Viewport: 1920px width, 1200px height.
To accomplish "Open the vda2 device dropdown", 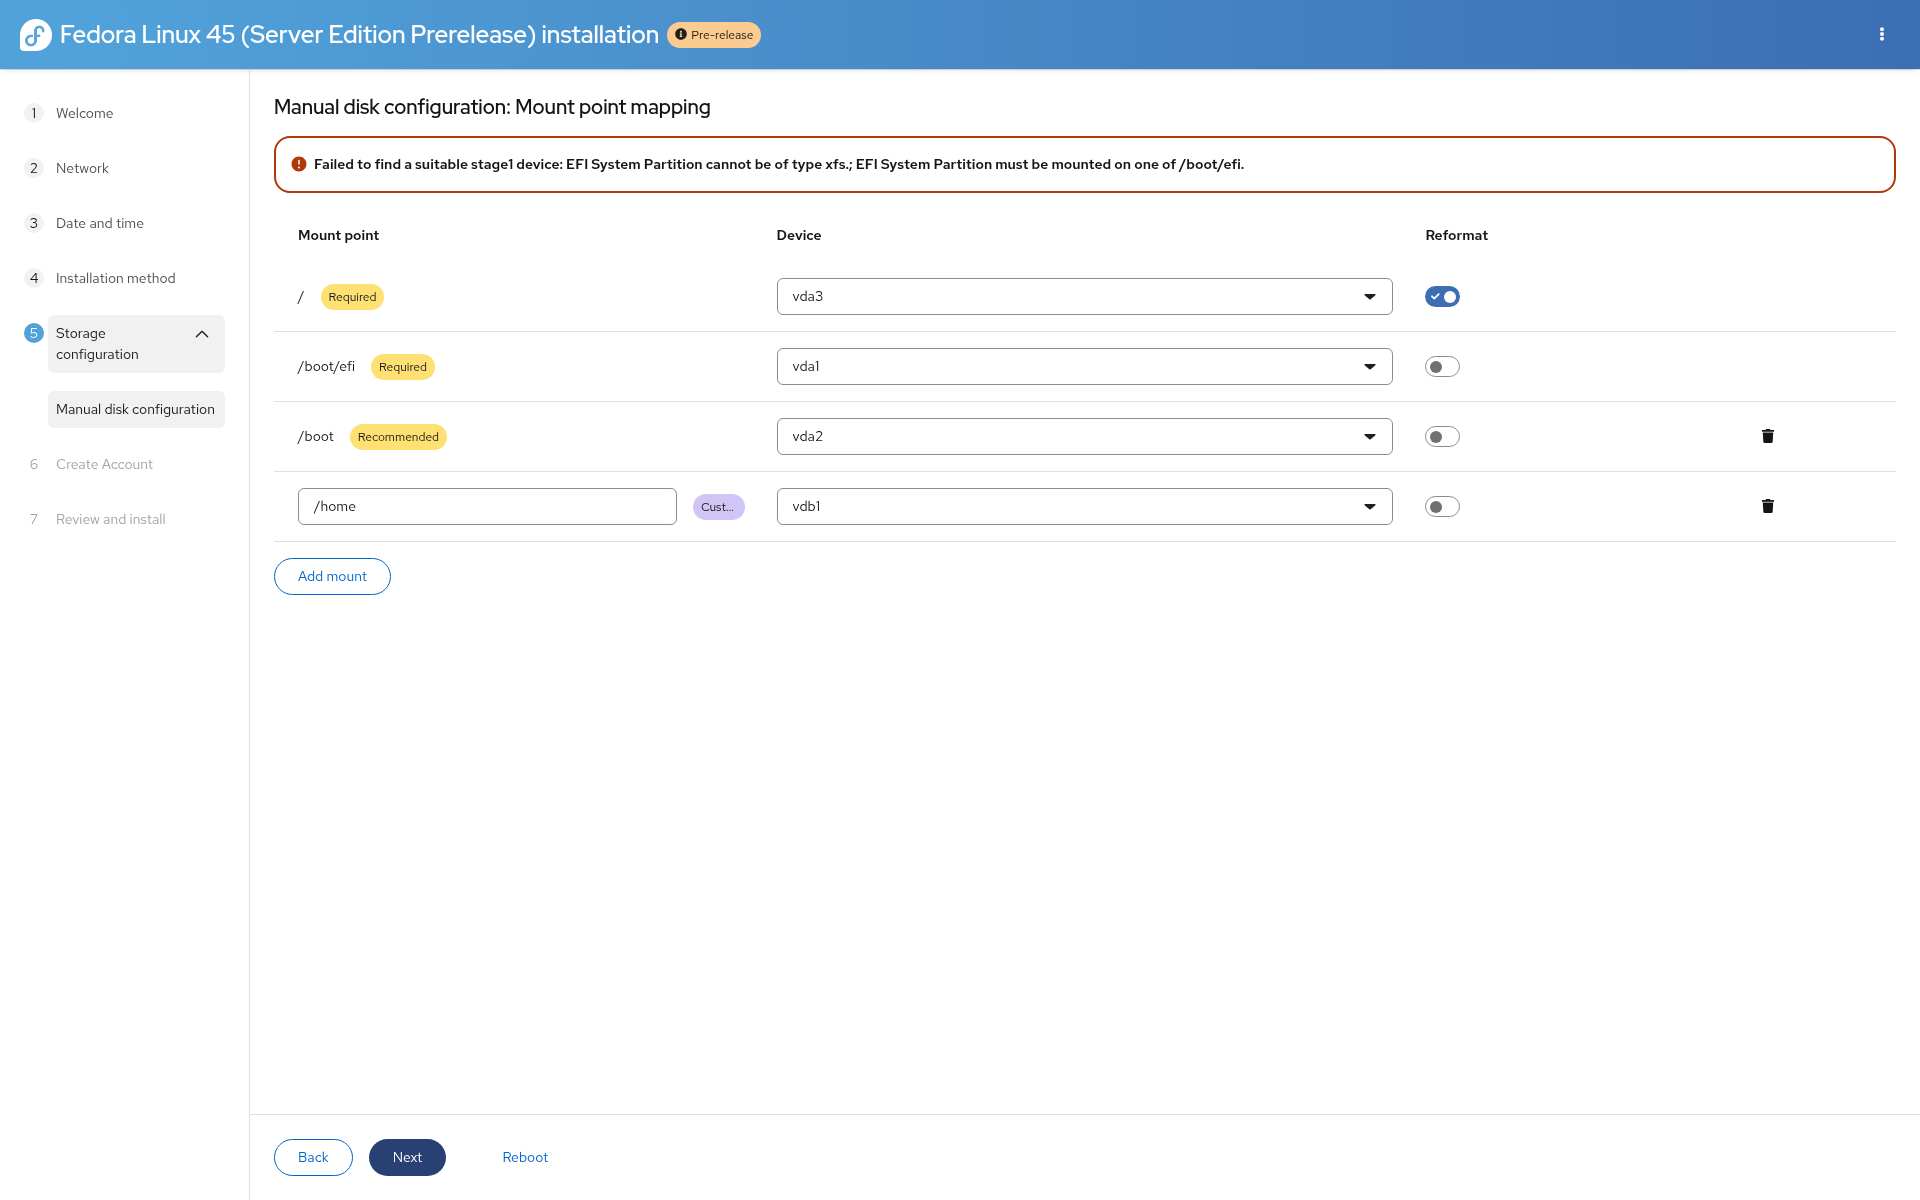I will 1084,436.
